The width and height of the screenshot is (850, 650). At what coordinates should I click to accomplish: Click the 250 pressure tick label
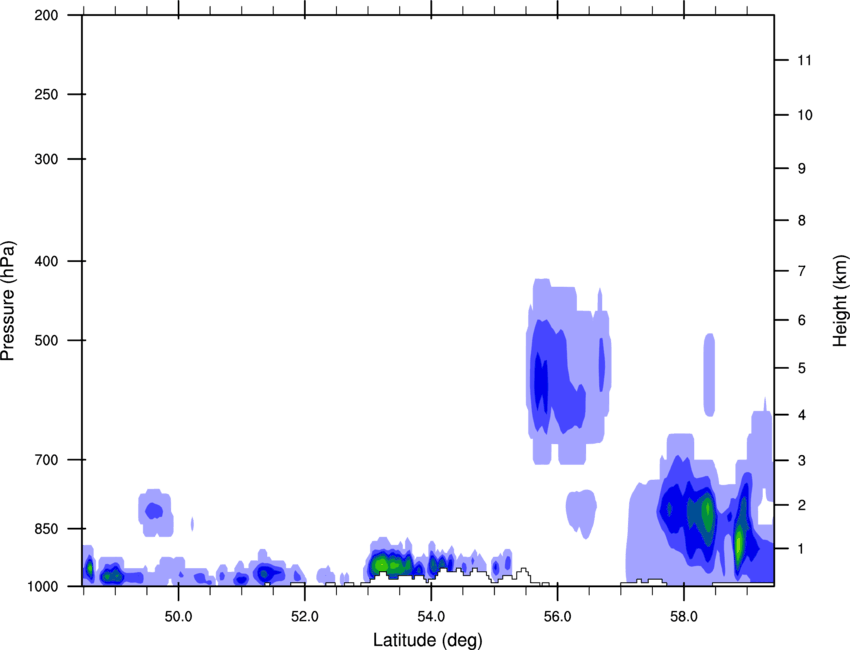coord(46,94)
